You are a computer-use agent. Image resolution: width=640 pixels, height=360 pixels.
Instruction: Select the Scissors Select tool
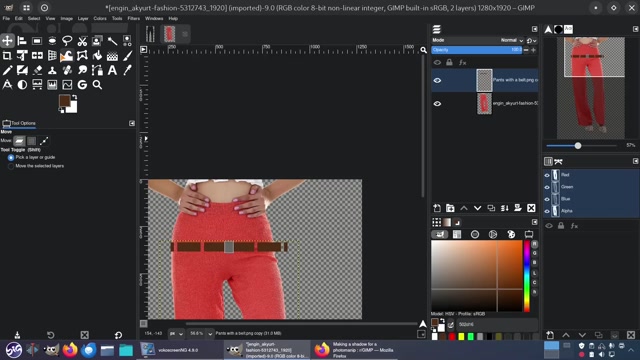tap(82, 40)
